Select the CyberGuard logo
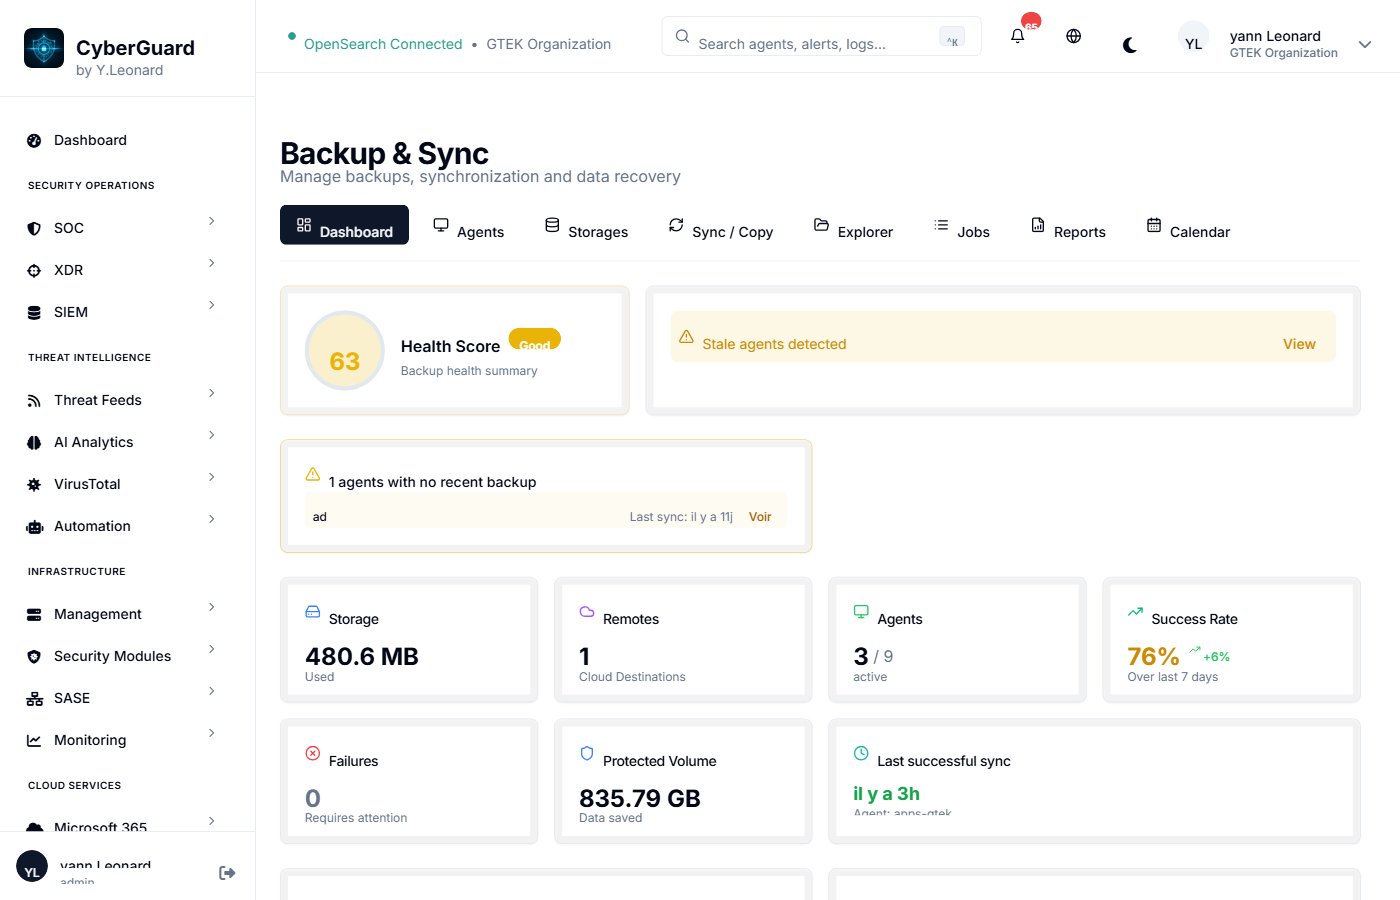The height and width of the screenshot is (900, 1400). pos(43,47)
